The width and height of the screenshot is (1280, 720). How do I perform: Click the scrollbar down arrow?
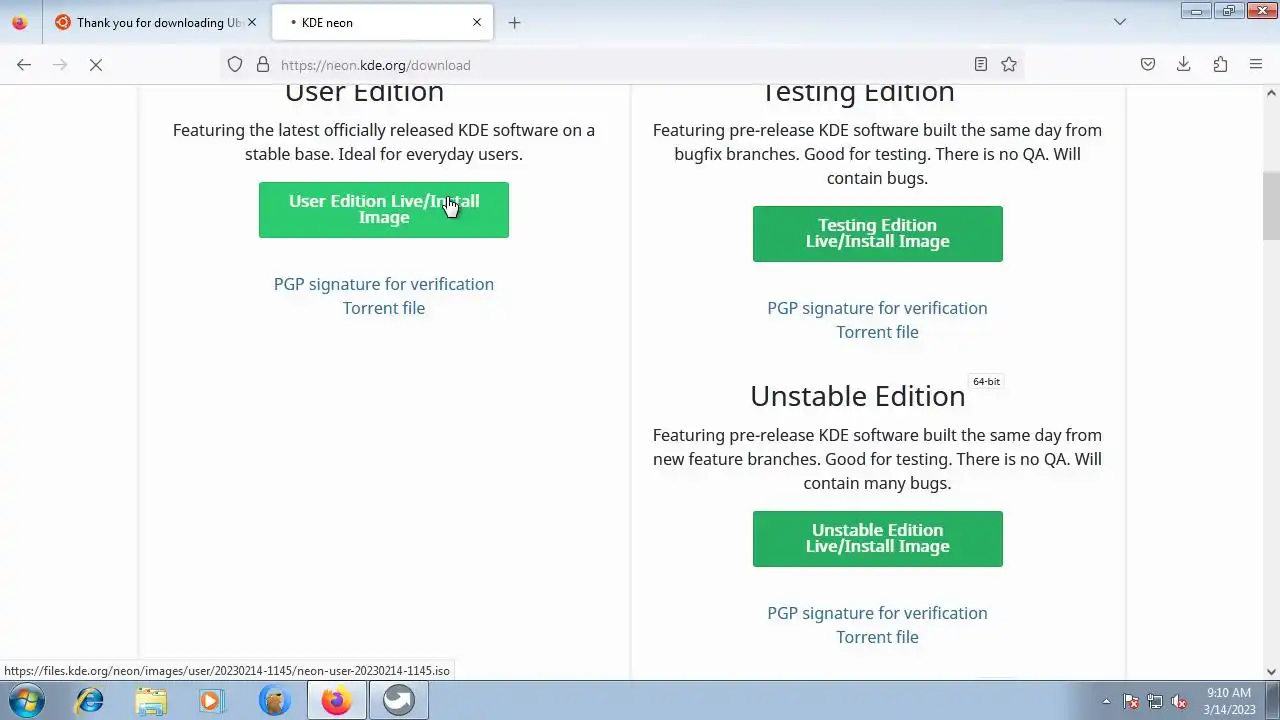click(x=1271, y=672)
